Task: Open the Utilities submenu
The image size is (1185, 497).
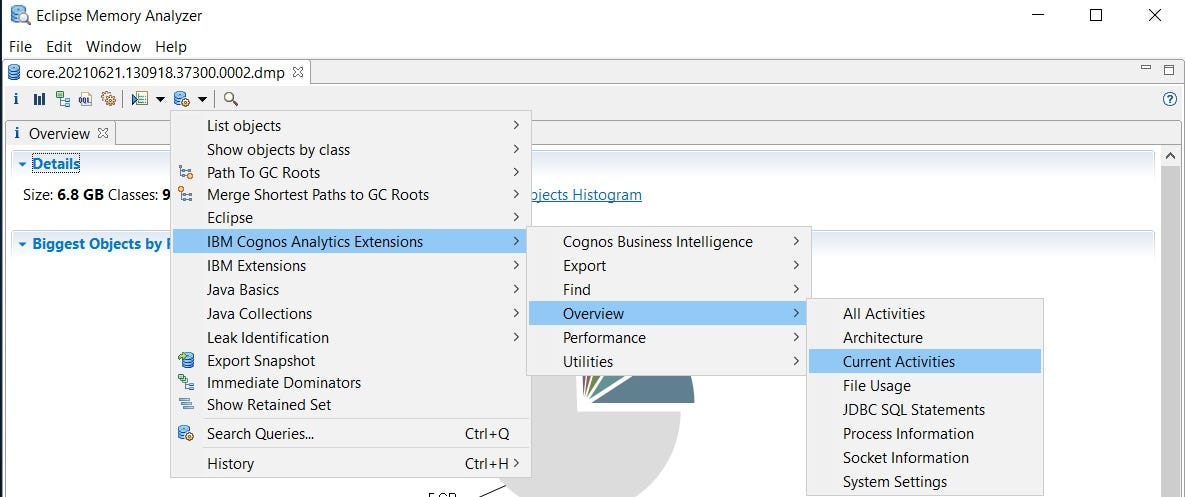Action: [669, 362]
